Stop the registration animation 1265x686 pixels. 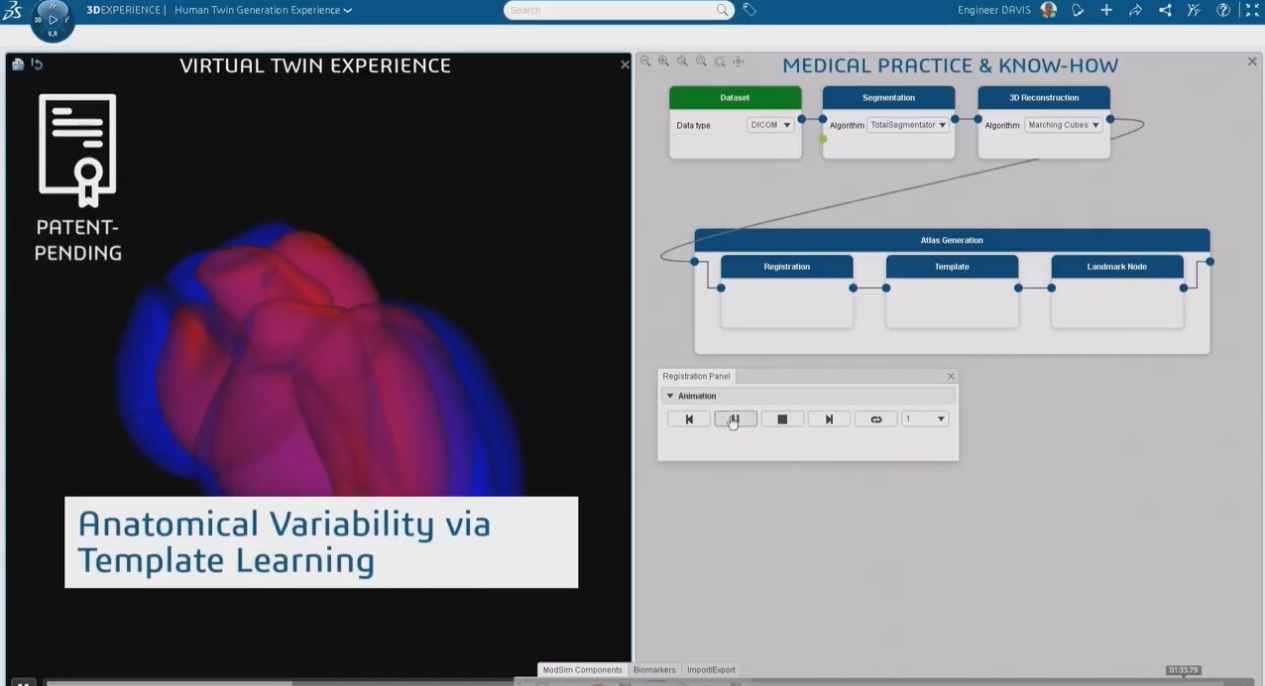(x=782, y=419)
